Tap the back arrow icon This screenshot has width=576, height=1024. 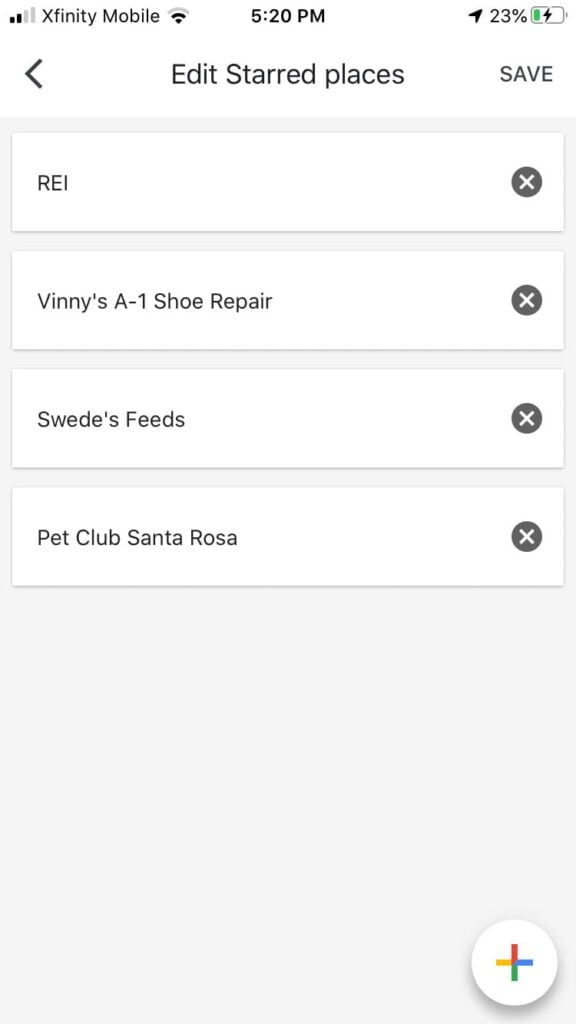pos(34,74)
